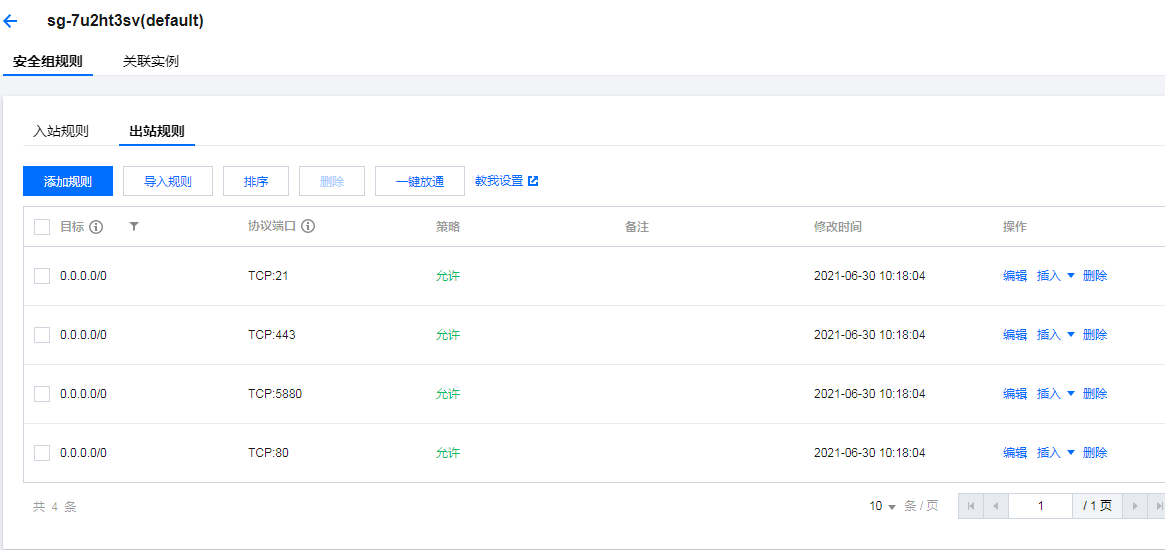Image resolution: width=1165 pixels, height=550 pixels.
Task: Click the page number input field
Action: tap(1040, 506)
